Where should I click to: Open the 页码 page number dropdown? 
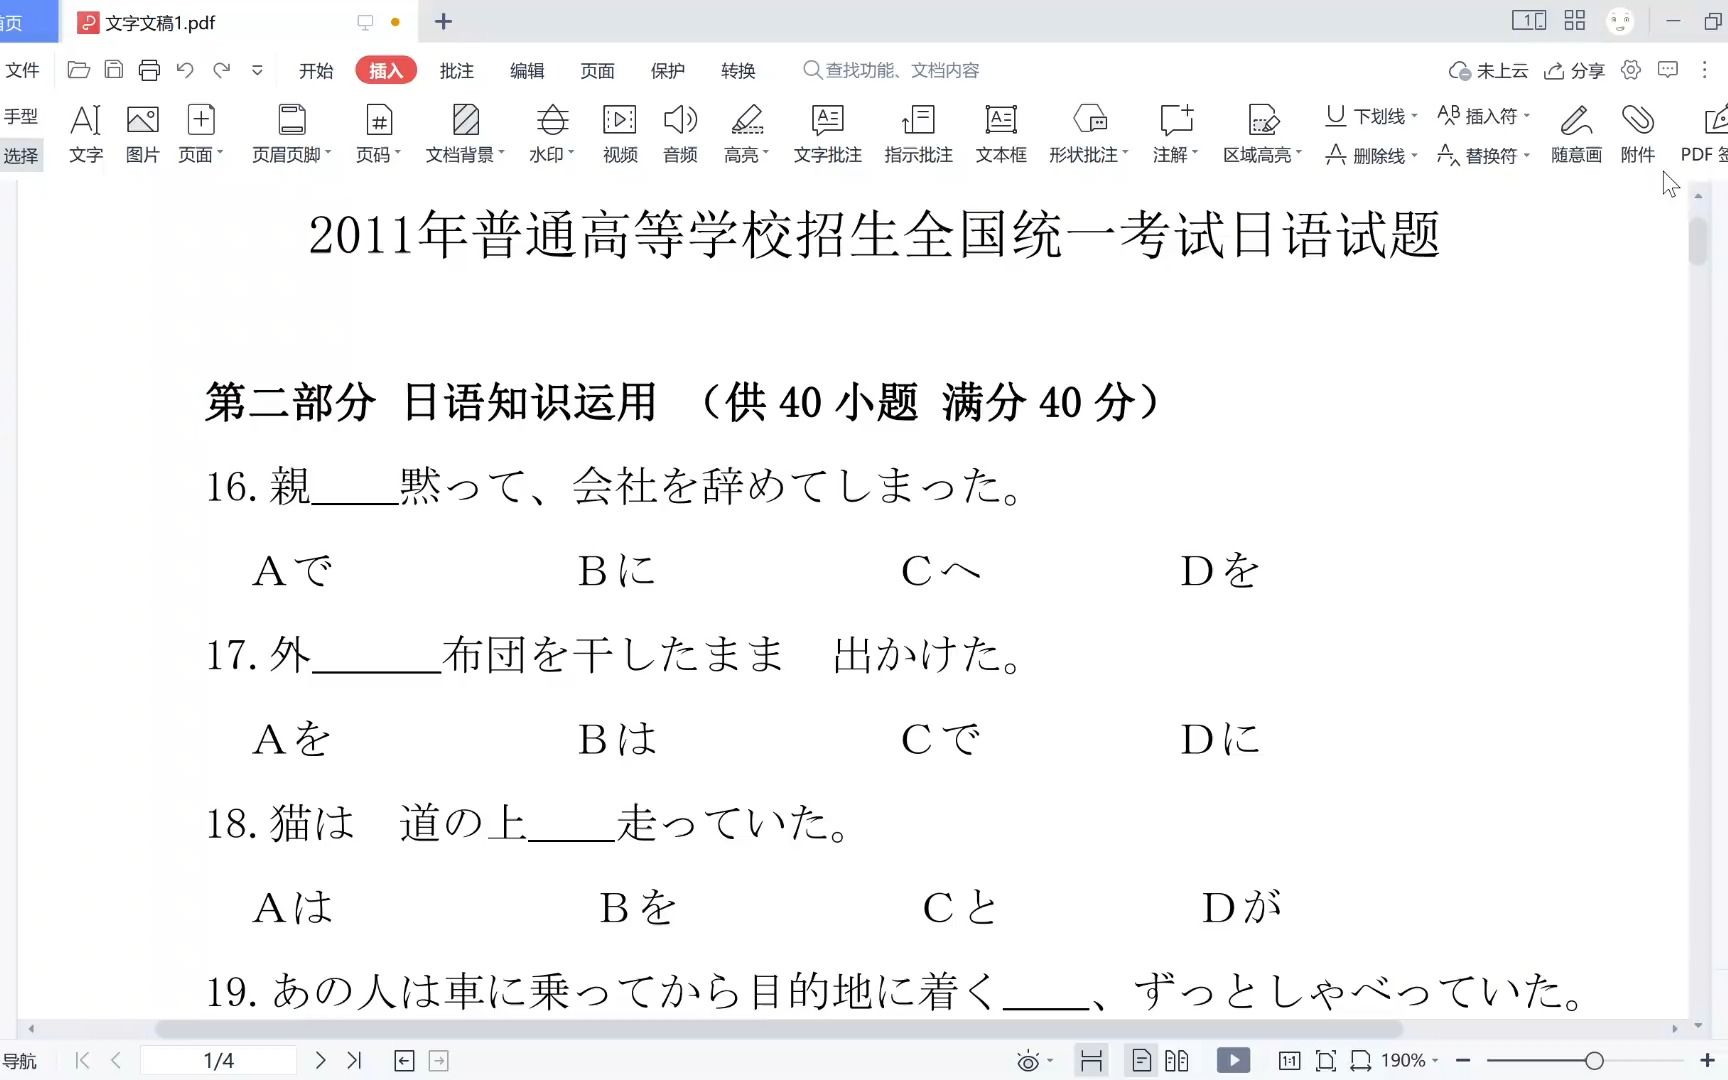coord(379,134)
